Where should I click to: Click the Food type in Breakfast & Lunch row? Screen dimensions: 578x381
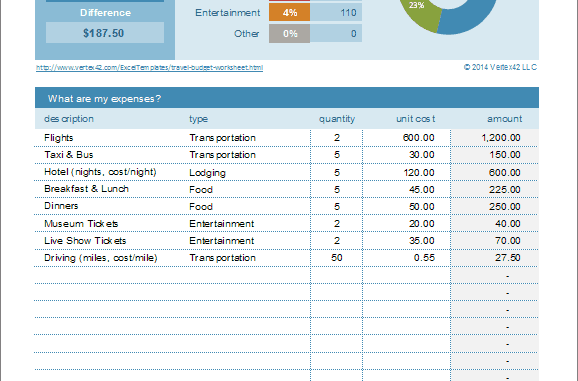201,190
